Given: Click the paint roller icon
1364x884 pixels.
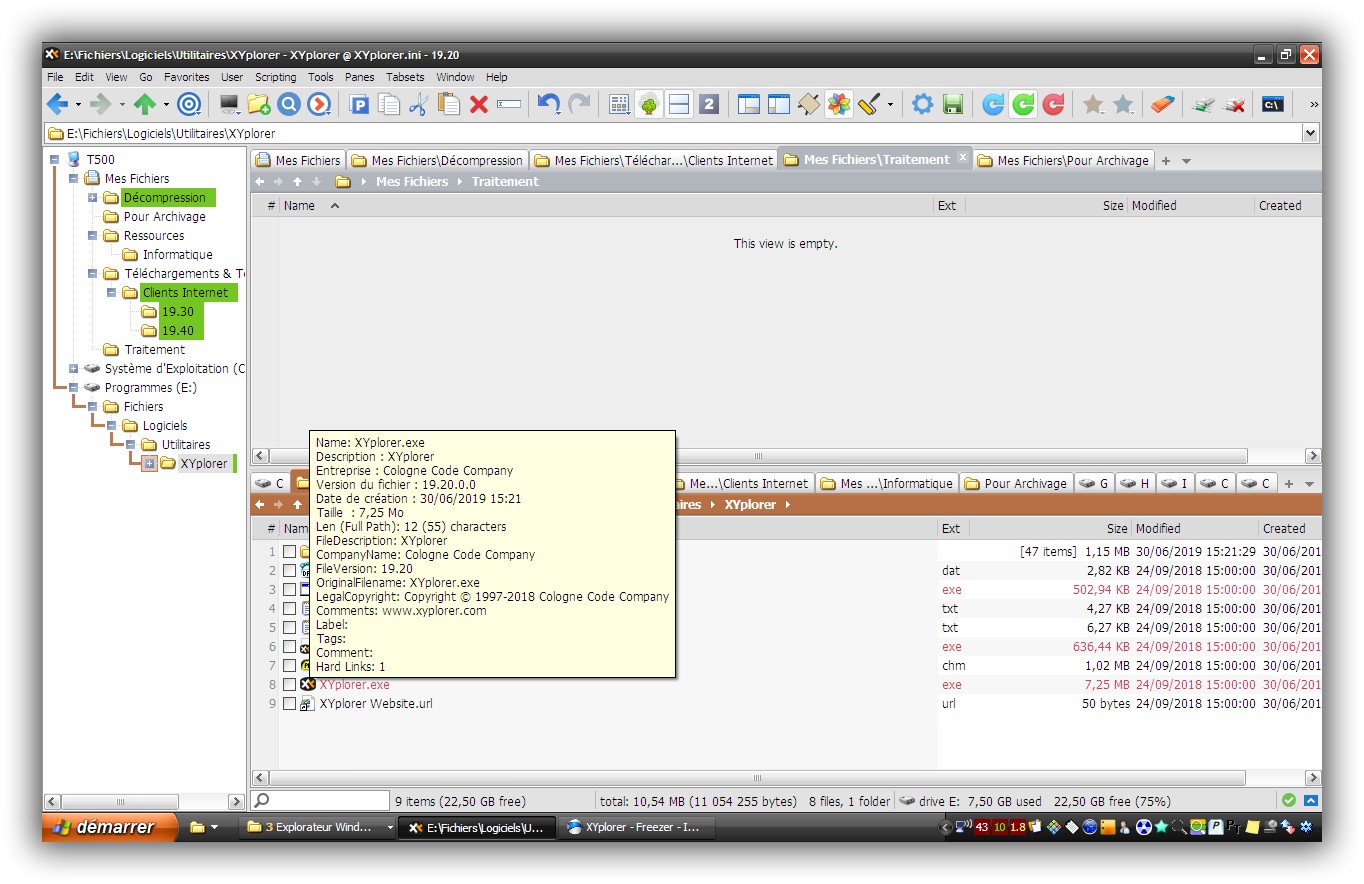Looking at the screenshot, I should (869, 103).
